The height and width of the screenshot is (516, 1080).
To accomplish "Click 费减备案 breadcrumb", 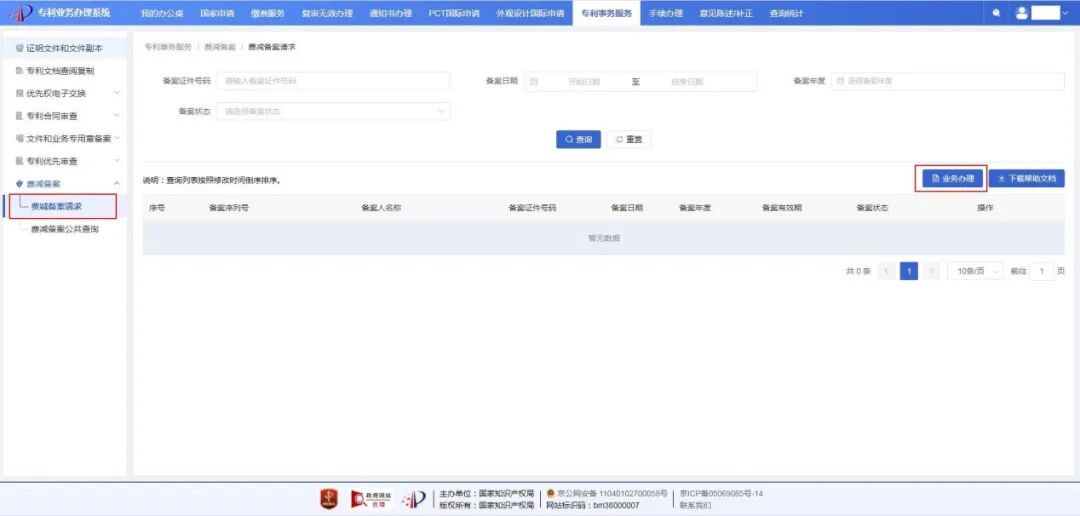I will coord(220,47).
